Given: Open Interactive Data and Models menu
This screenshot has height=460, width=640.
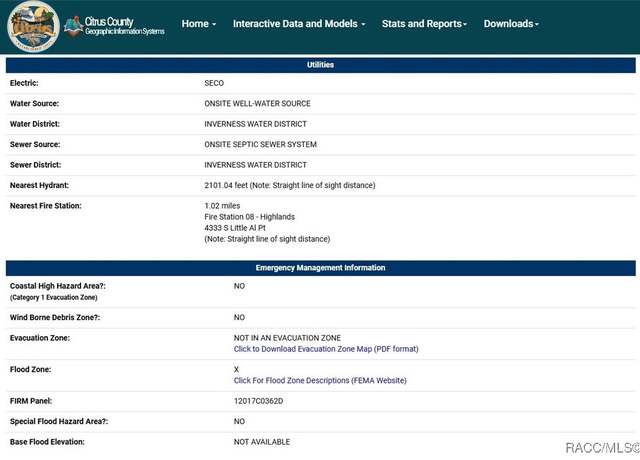Looking at the screenshot, I should pos(299,24).
